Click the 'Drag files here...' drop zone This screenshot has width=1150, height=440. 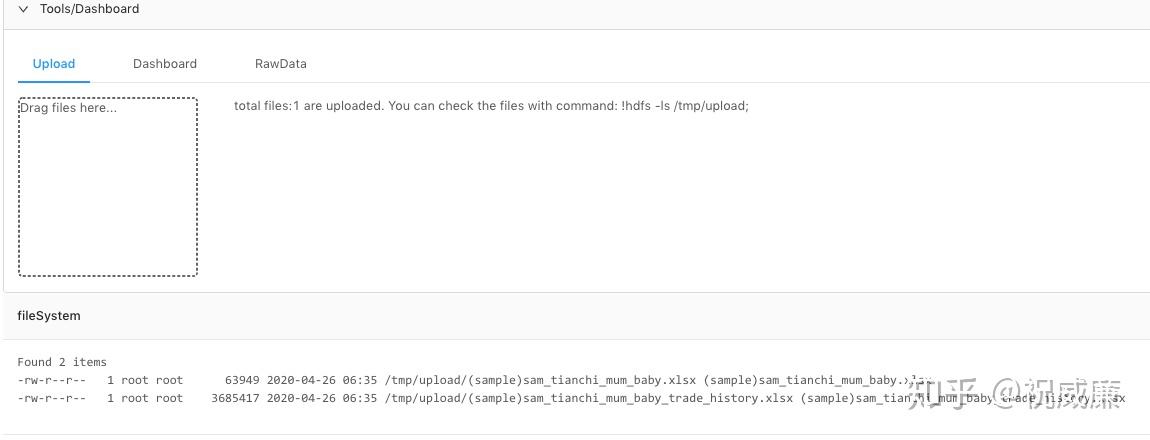pyautogui.click(x=108, y=186)
